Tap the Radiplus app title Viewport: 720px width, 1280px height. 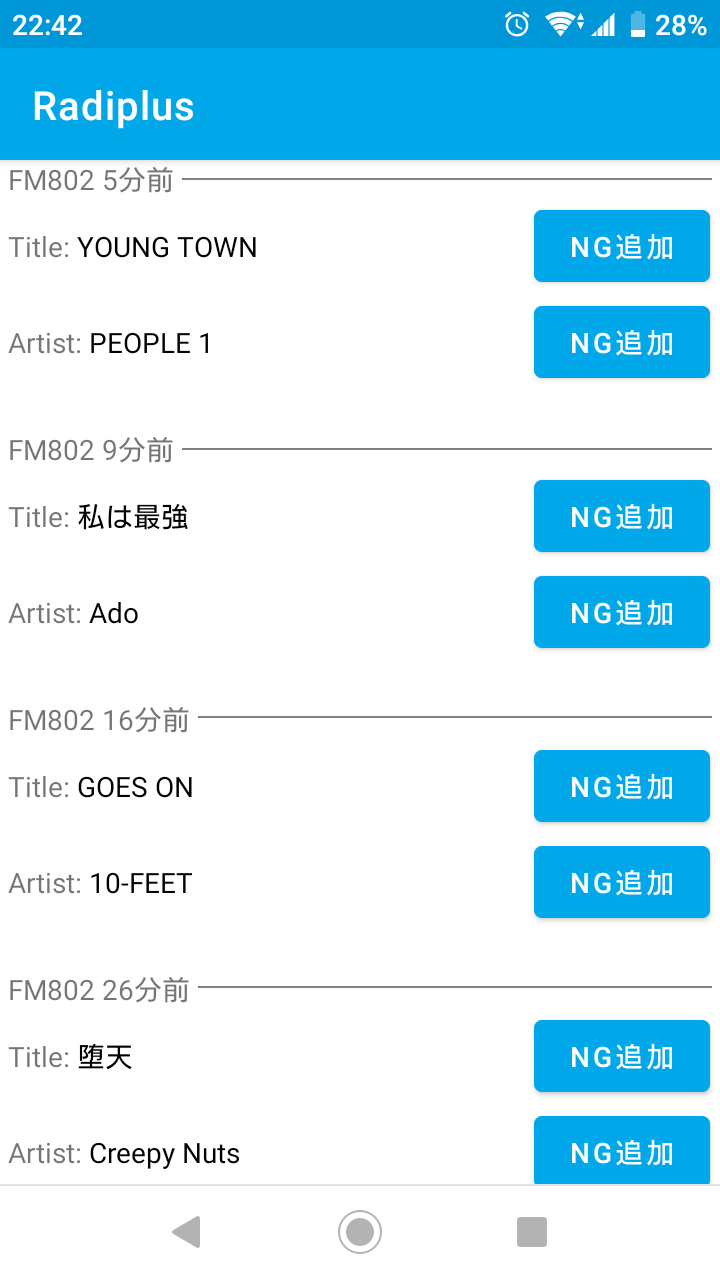(113, 106)
